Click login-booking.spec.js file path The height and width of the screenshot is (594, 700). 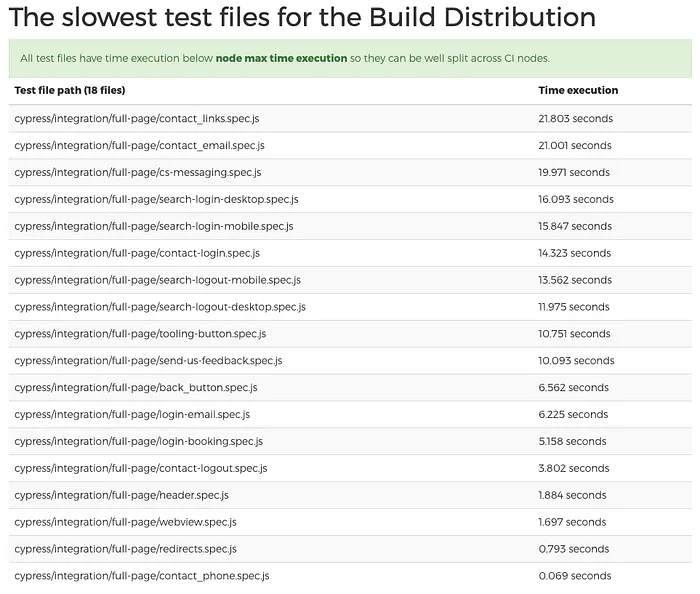point(138,441)
